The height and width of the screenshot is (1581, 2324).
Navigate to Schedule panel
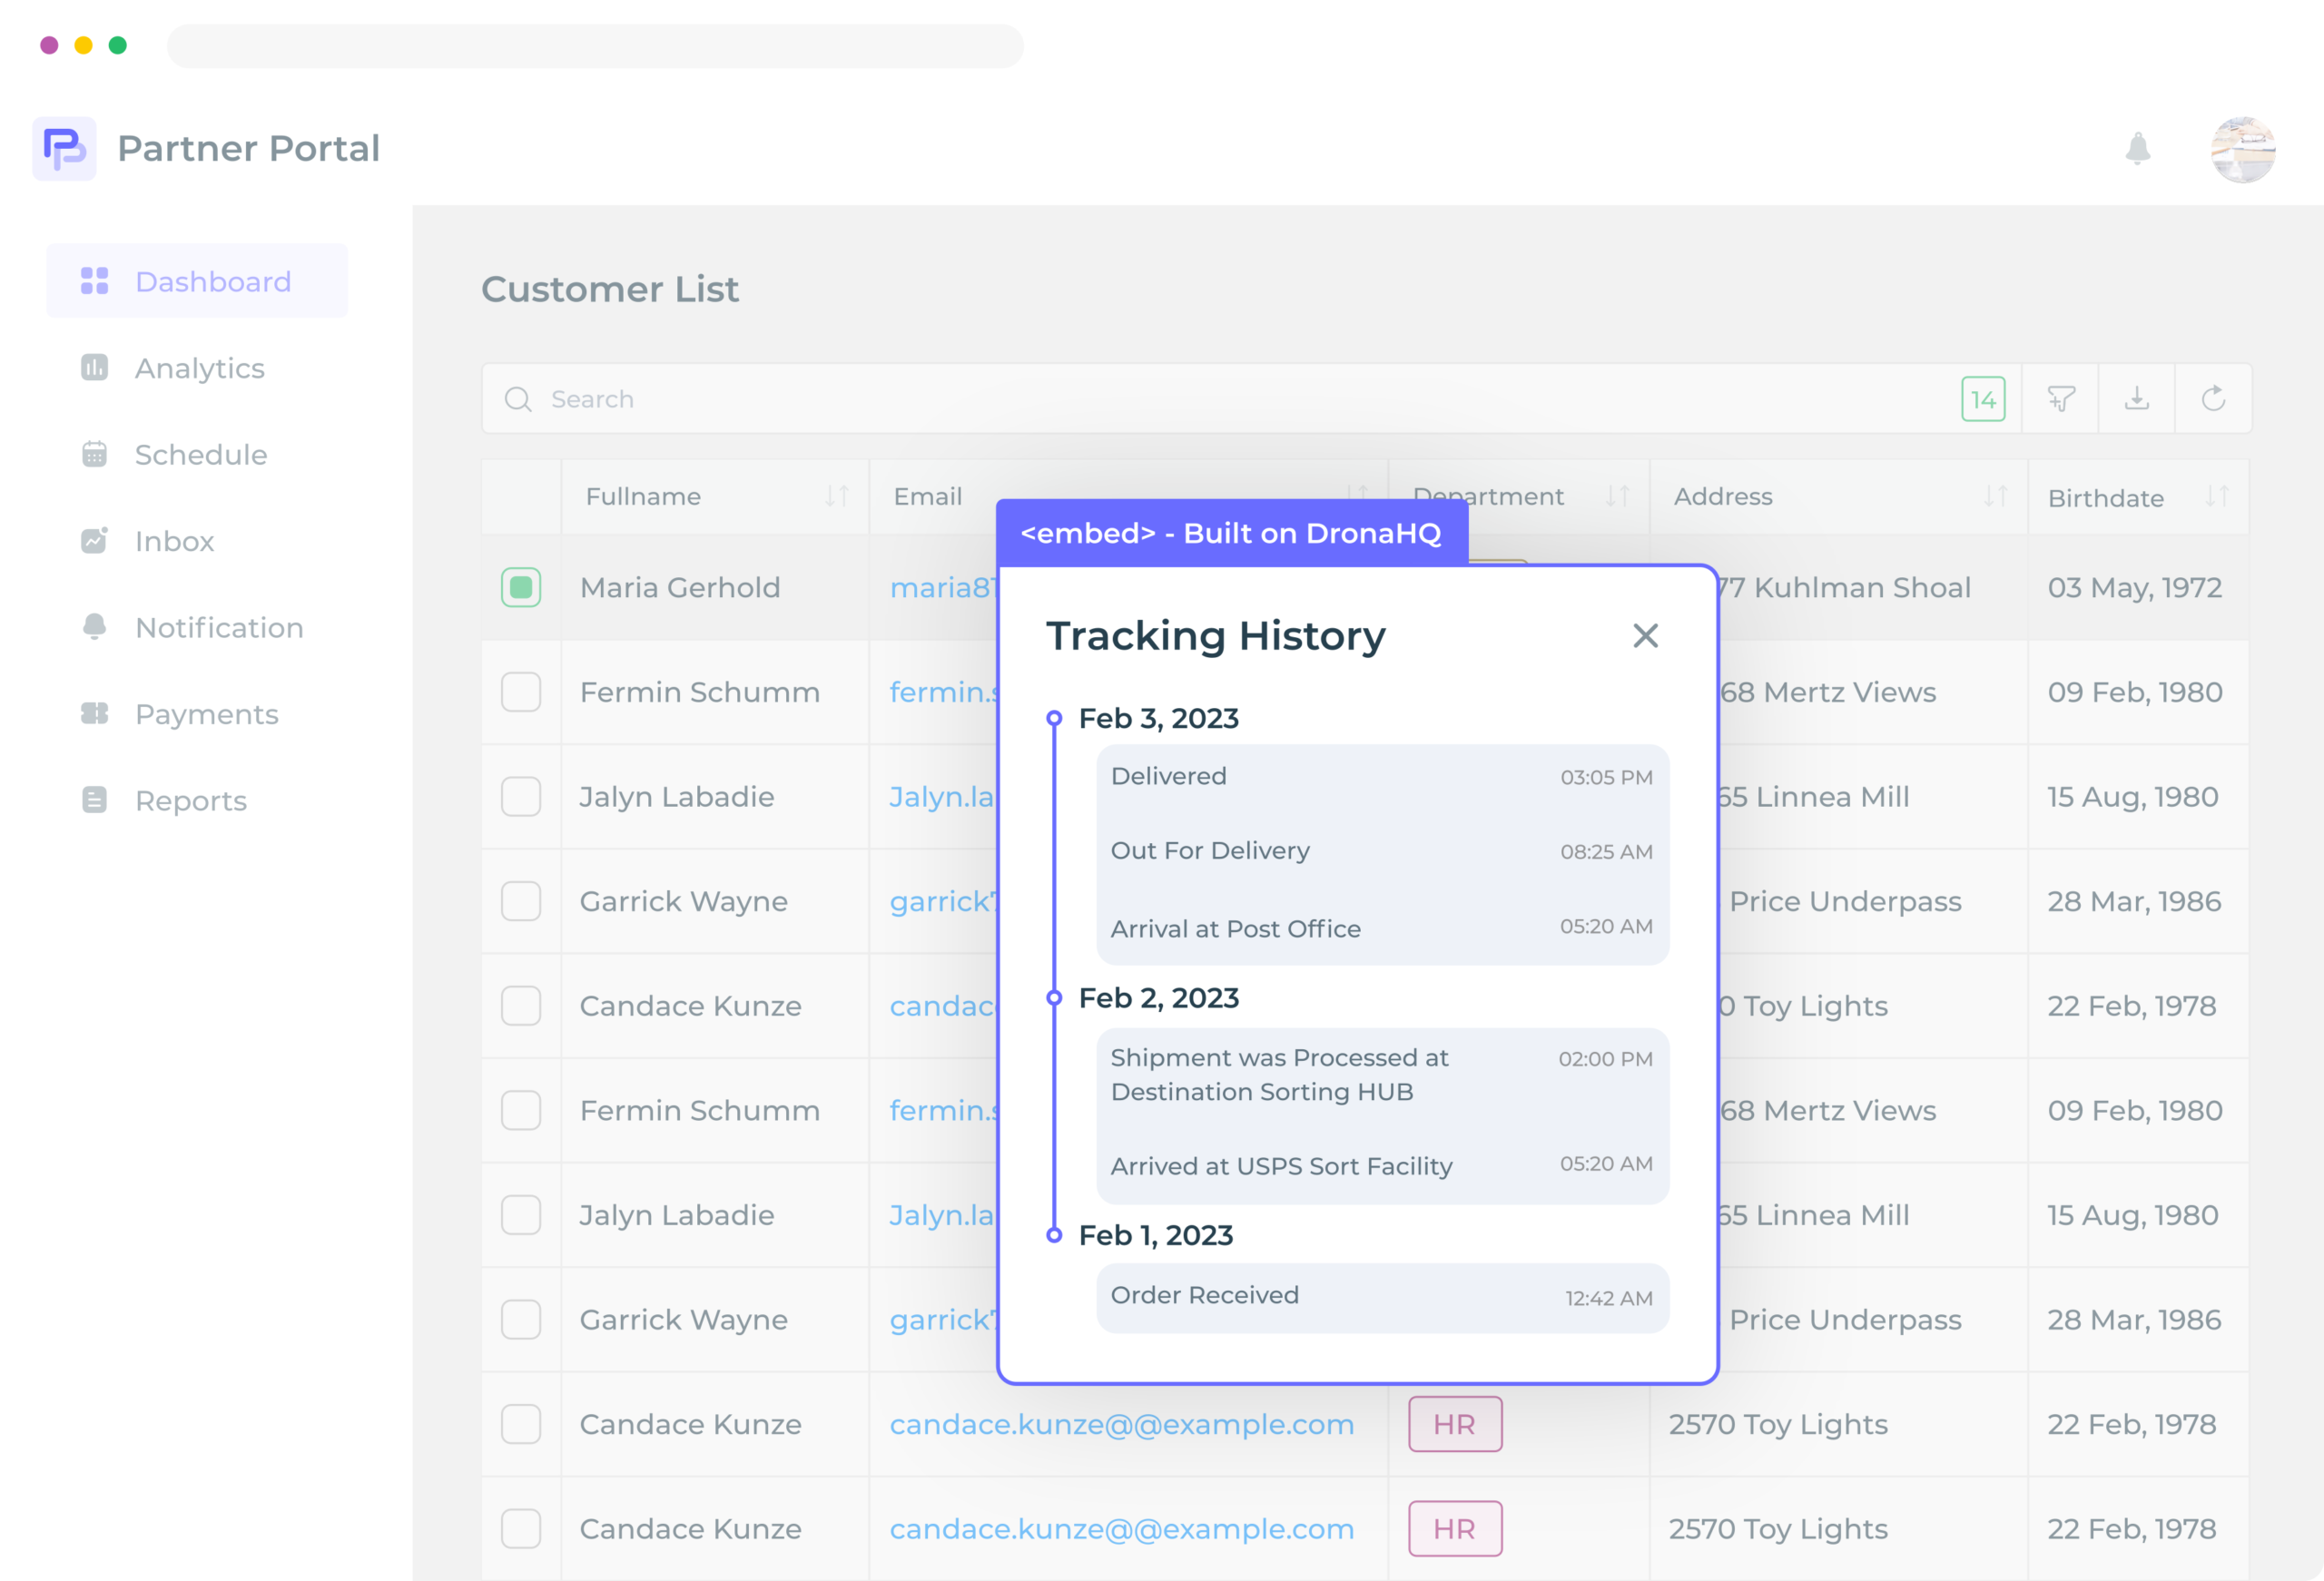coord(202,454)
